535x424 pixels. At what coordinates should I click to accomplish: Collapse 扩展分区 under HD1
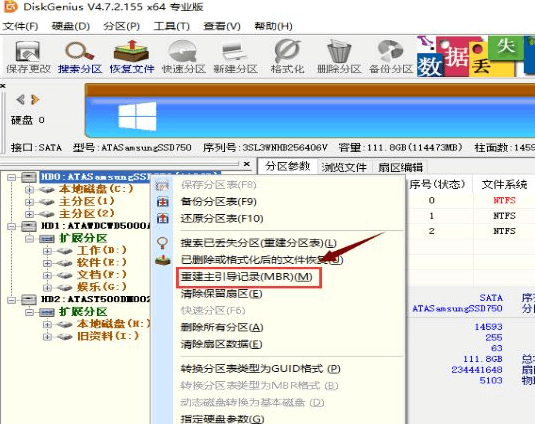coord(30,239)
